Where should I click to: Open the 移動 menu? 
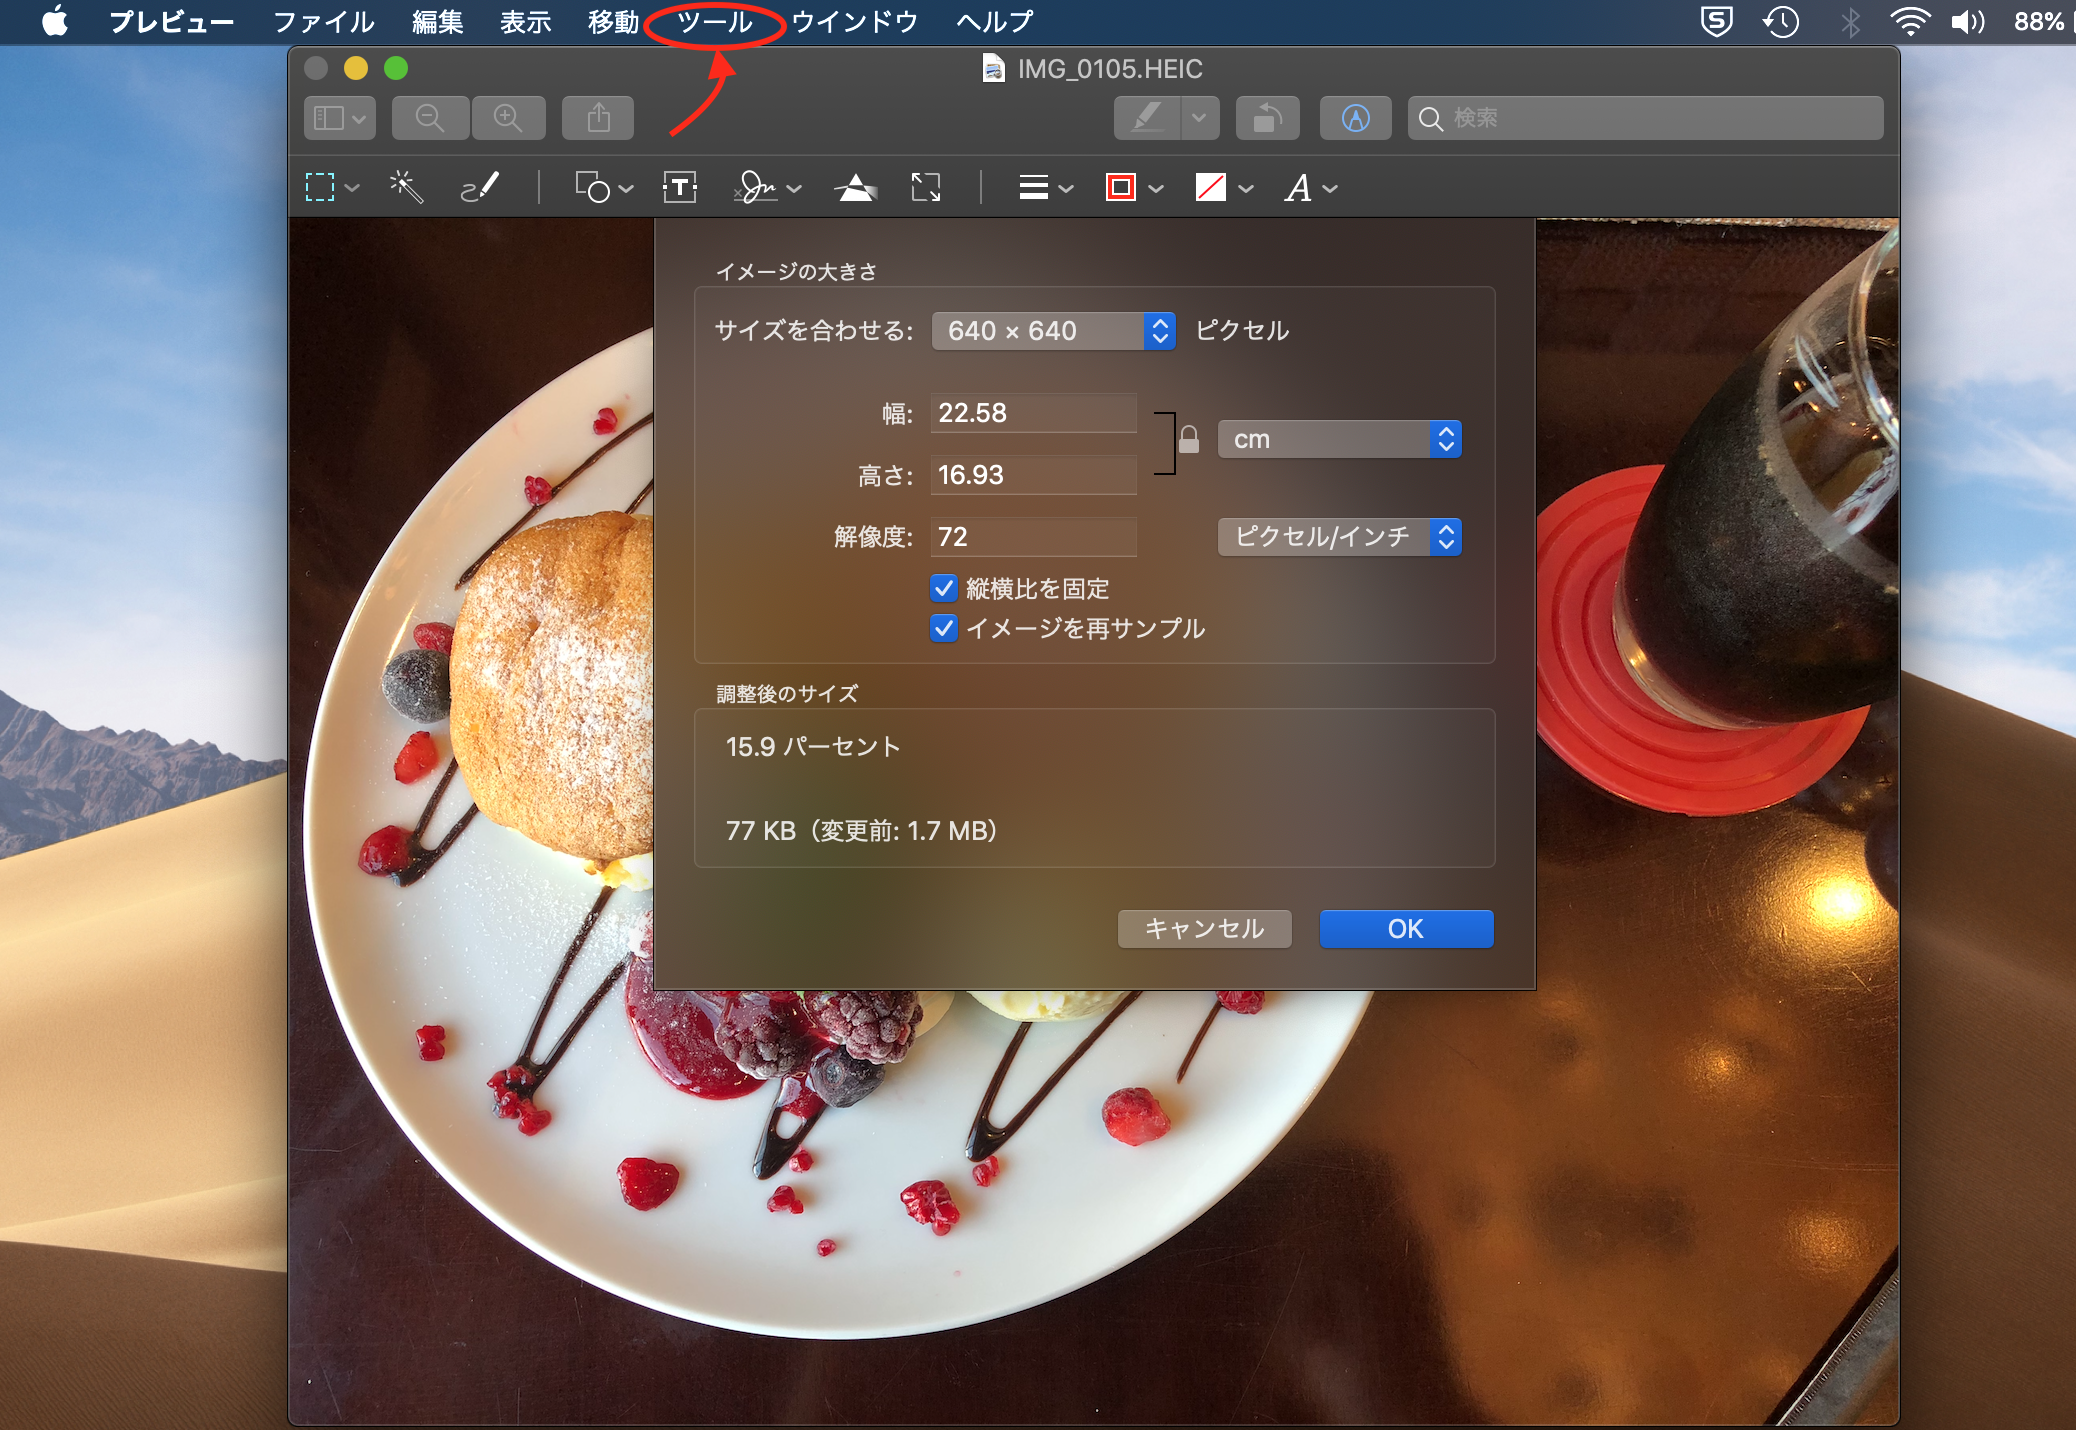(x=613, y=21)
